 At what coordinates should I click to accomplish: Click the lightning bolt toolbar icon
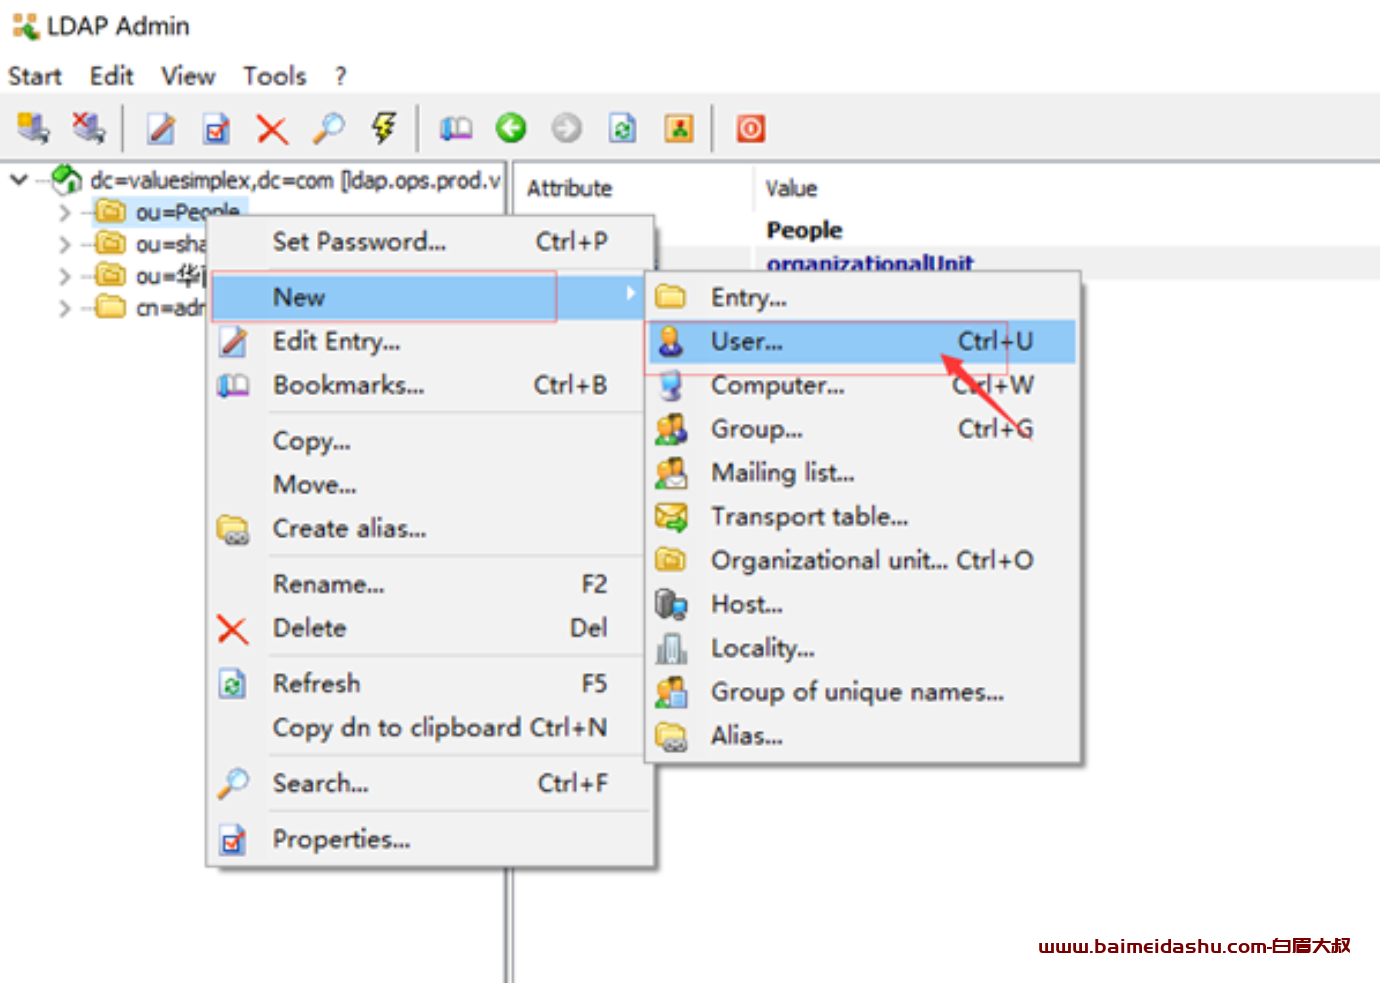383,128
